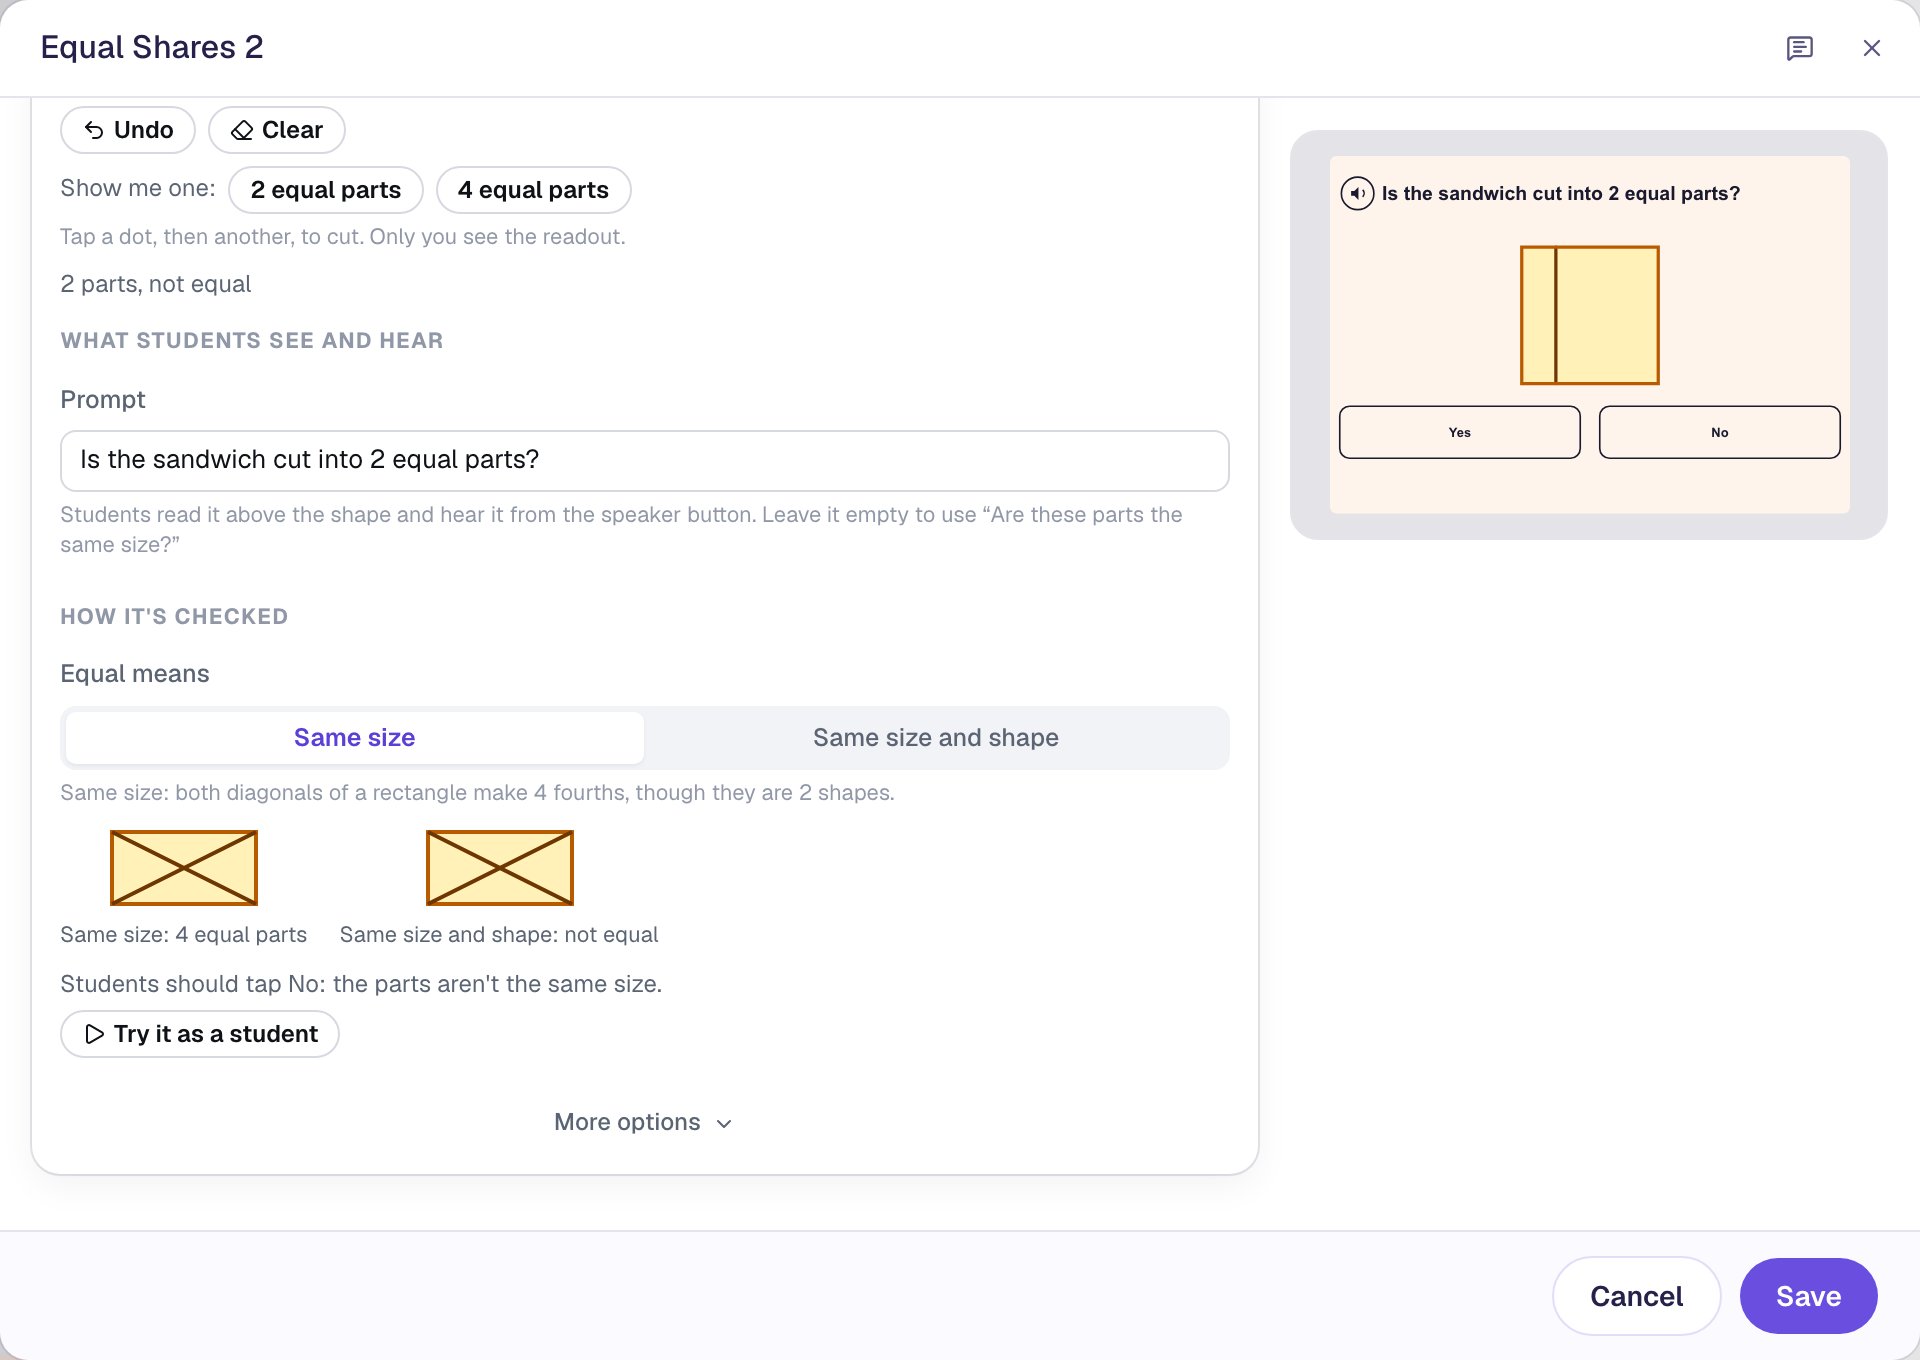Tap the Yes answer in preview

click(1460, 432)
